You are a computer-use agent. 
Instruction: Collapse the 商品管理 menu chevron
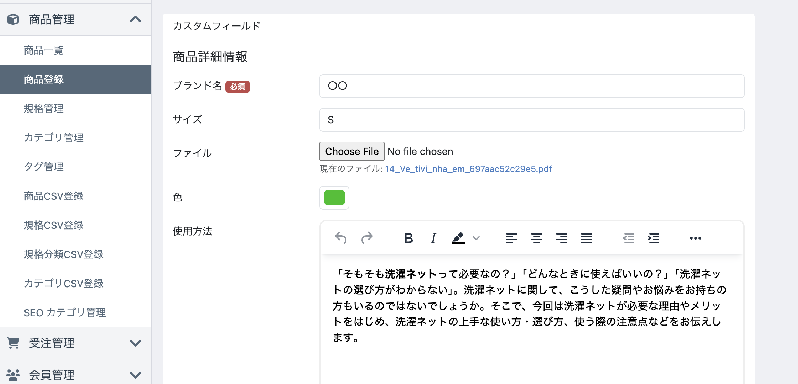[x=135, y=19]
